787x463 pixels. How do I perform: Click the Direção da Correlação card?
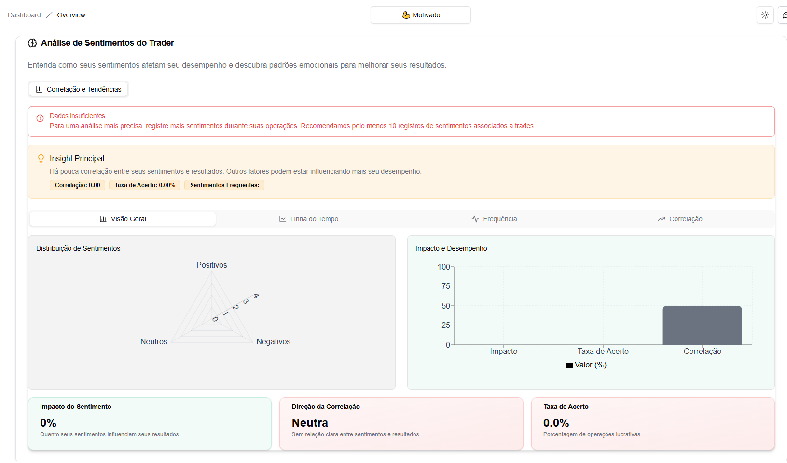tap(402, 424)
